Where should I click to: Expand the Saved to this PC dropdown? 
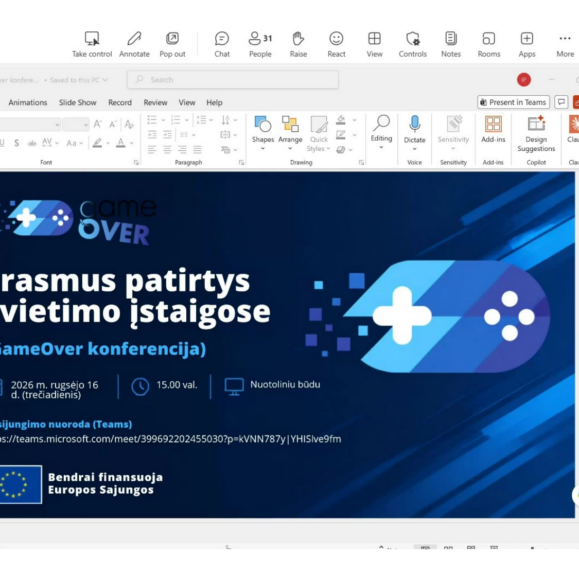pyautogui.click(x=105, y=80)
